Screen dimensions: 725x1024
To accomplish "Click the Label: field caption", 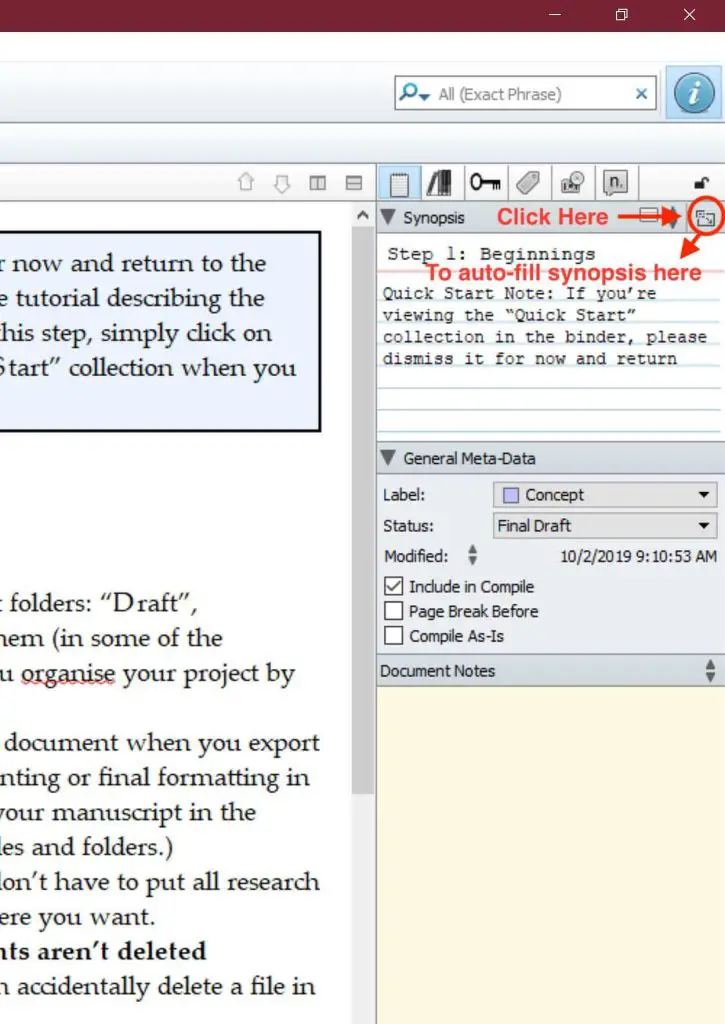I will coord(404,495).
